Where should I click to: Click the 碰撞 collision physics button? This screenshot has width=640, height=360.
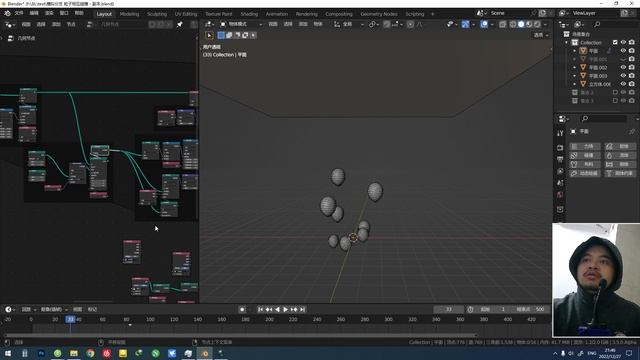pyautogui.click(x=585, y=155)
